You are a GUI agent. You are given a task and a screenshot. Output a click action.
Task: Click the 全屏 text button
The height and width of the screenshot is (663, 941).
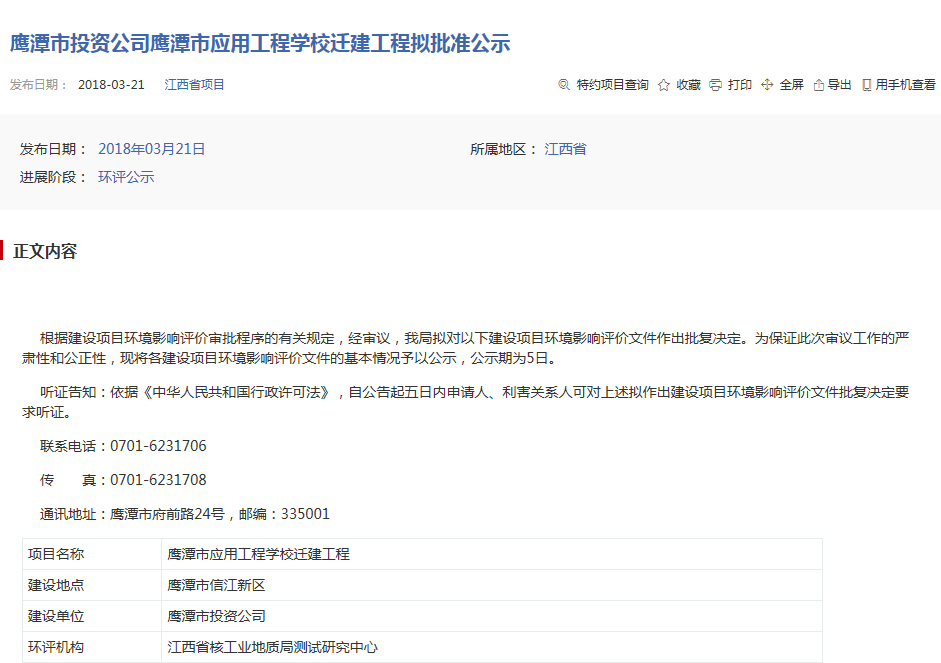[x=792, y=85]
